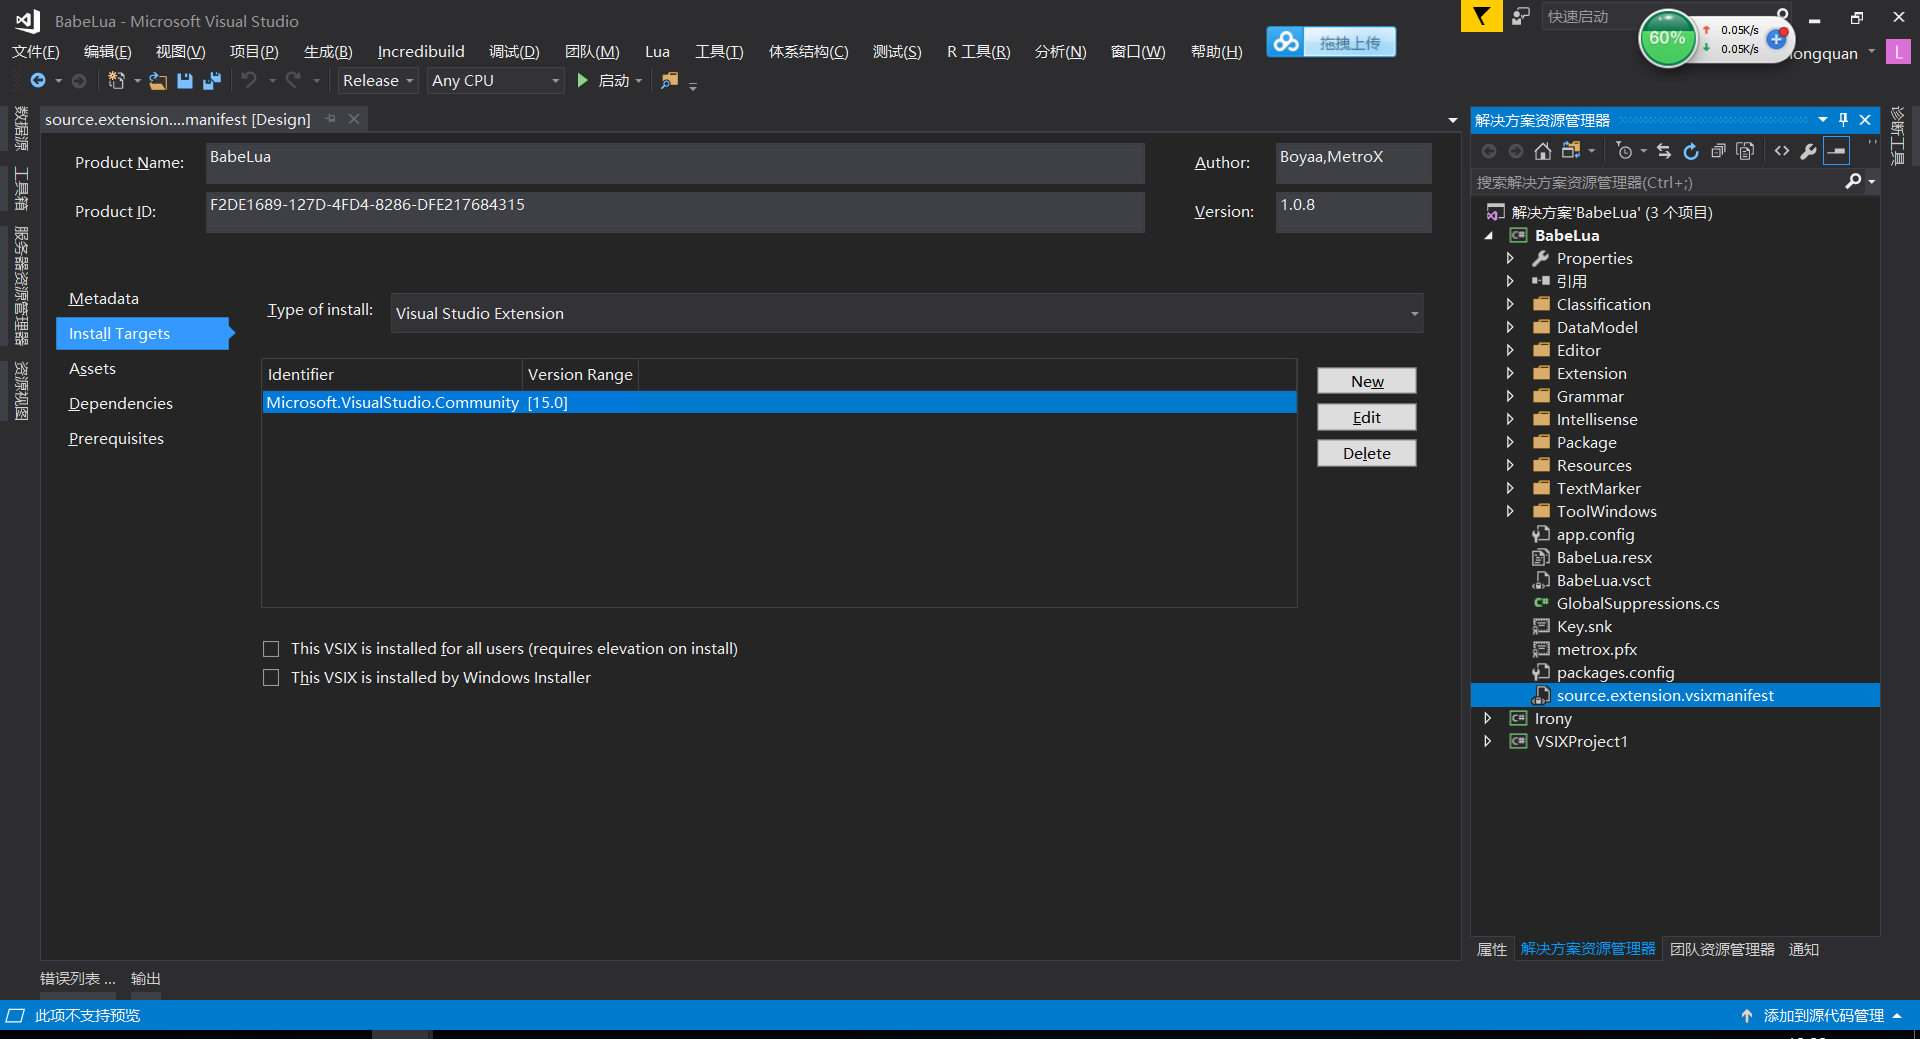The height and width of the screenshot is (1039, 1920).
Task: Switch to the 属性 properties tab
Action: click(x=1492, y=949)
